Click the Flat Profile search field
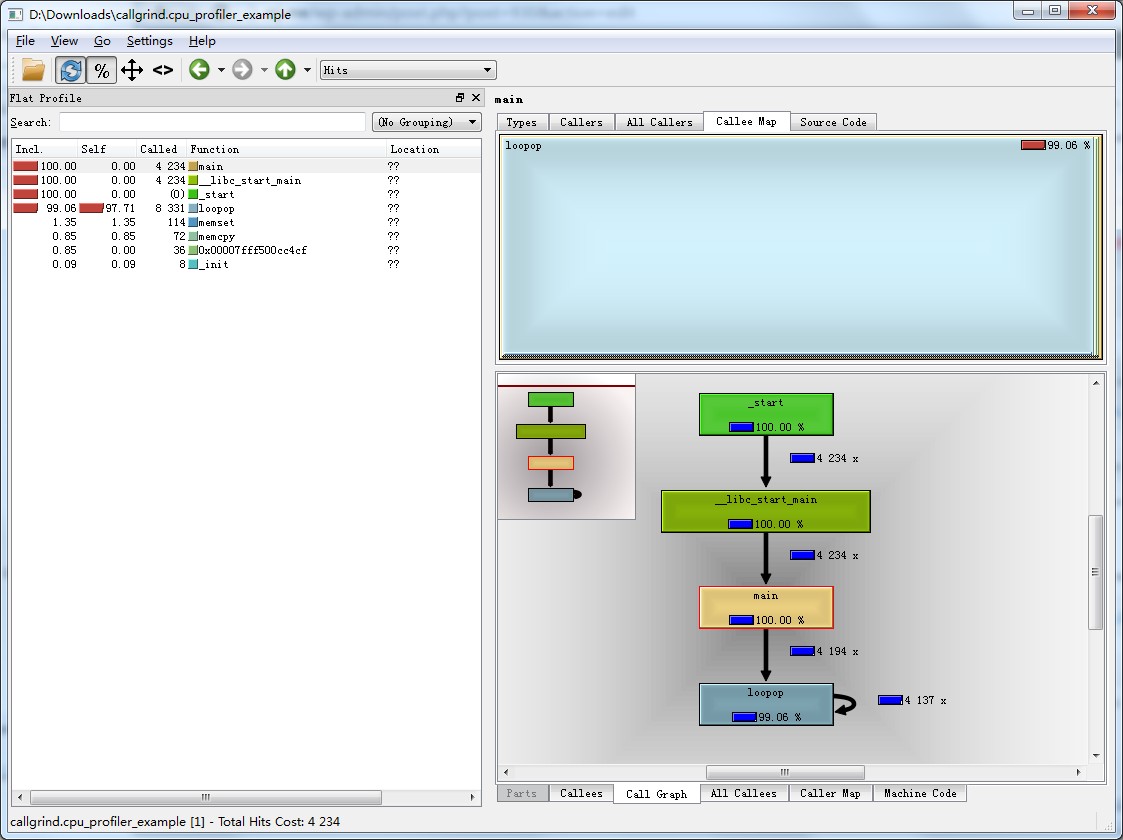This screenshot has width=1123, height=840. click(212, 122)
